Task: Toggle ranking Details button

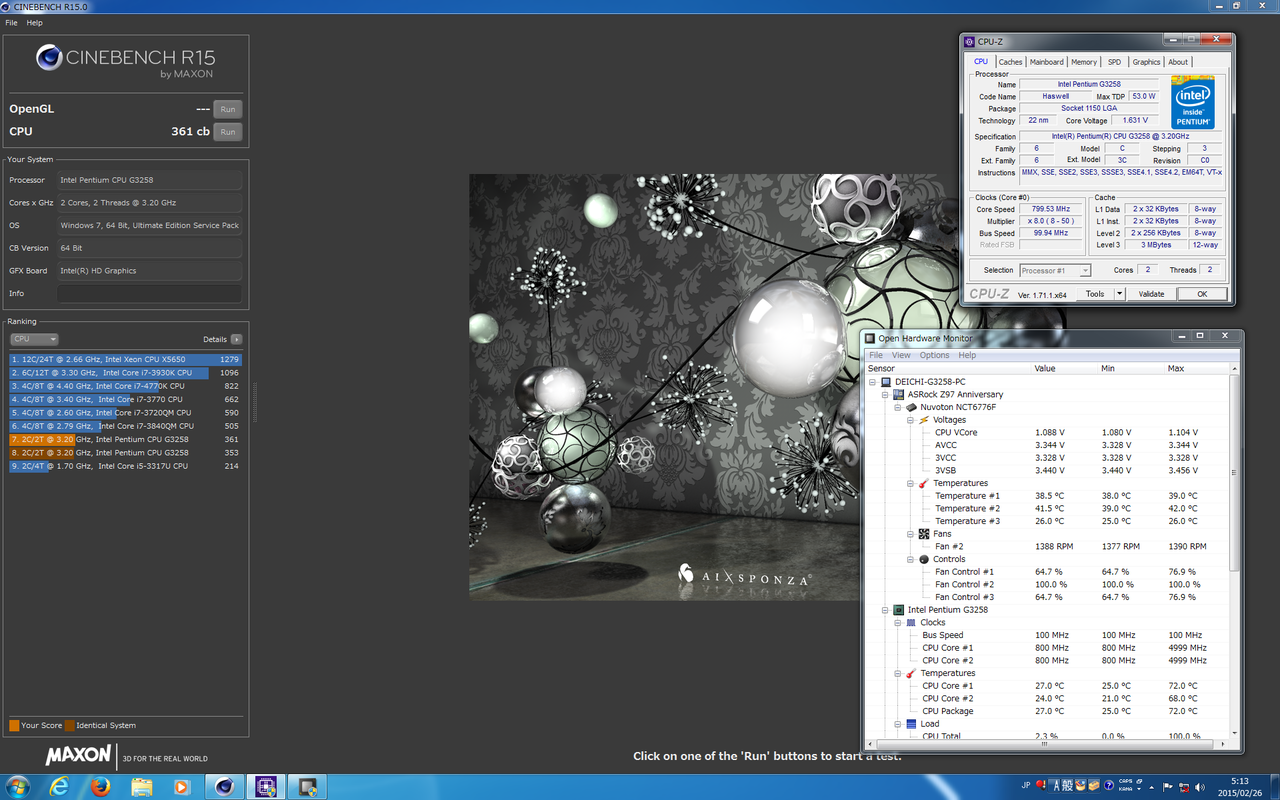Action: pyautogui.click(x=236, y=339)
